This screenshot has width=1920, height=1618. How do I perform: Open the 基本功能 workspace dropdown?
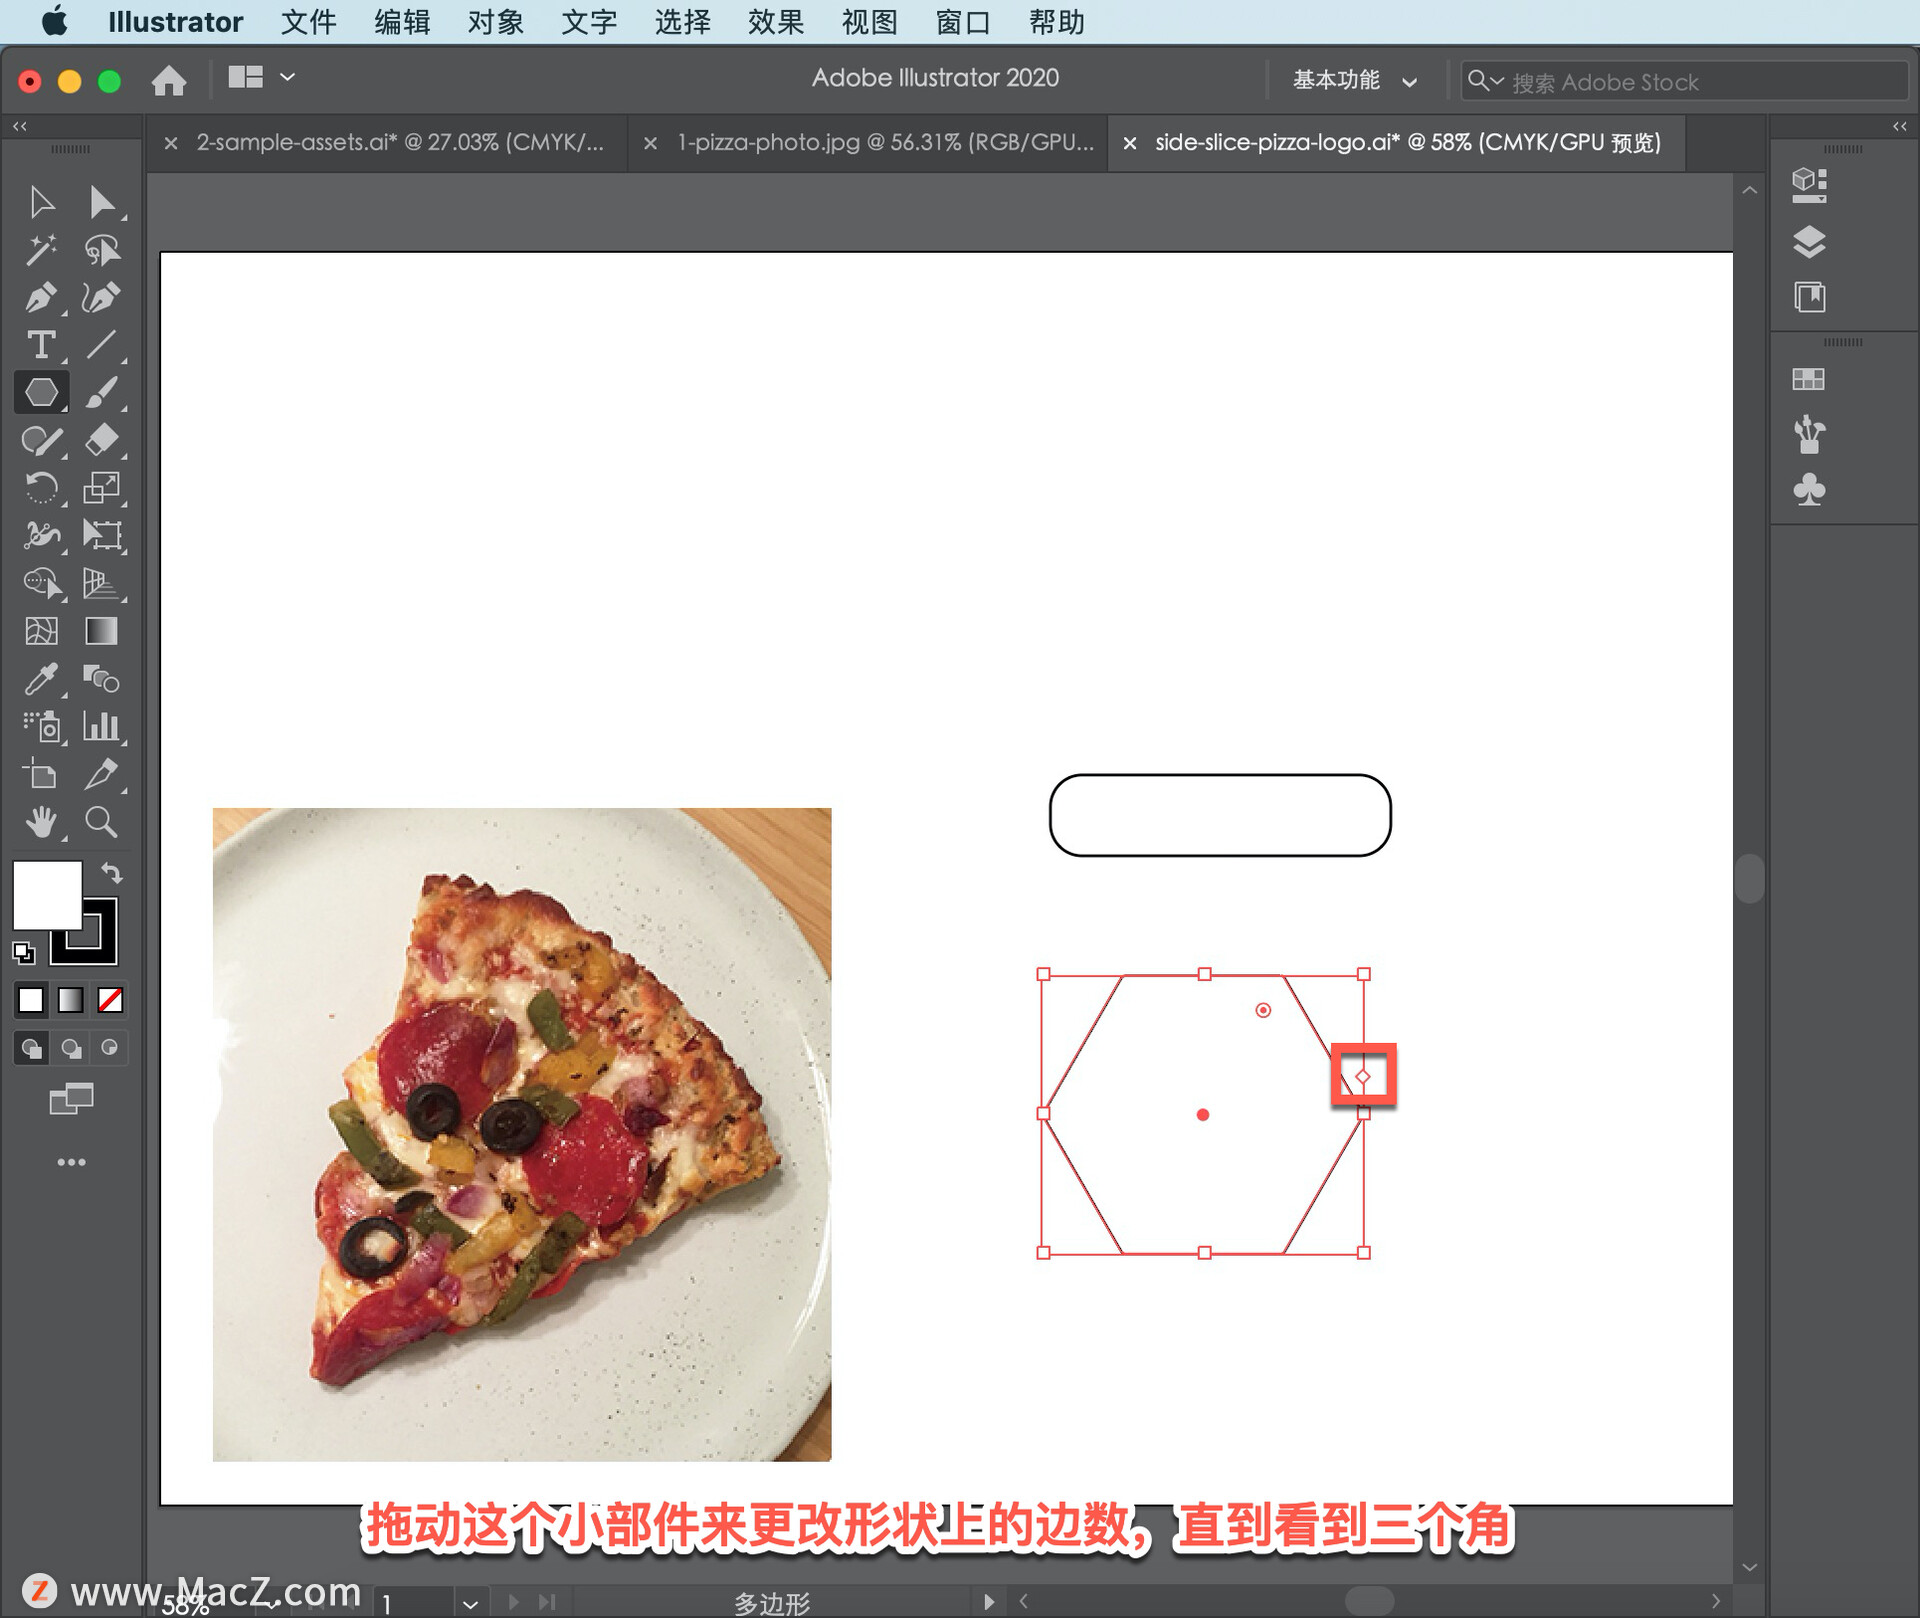point(1355,80)
